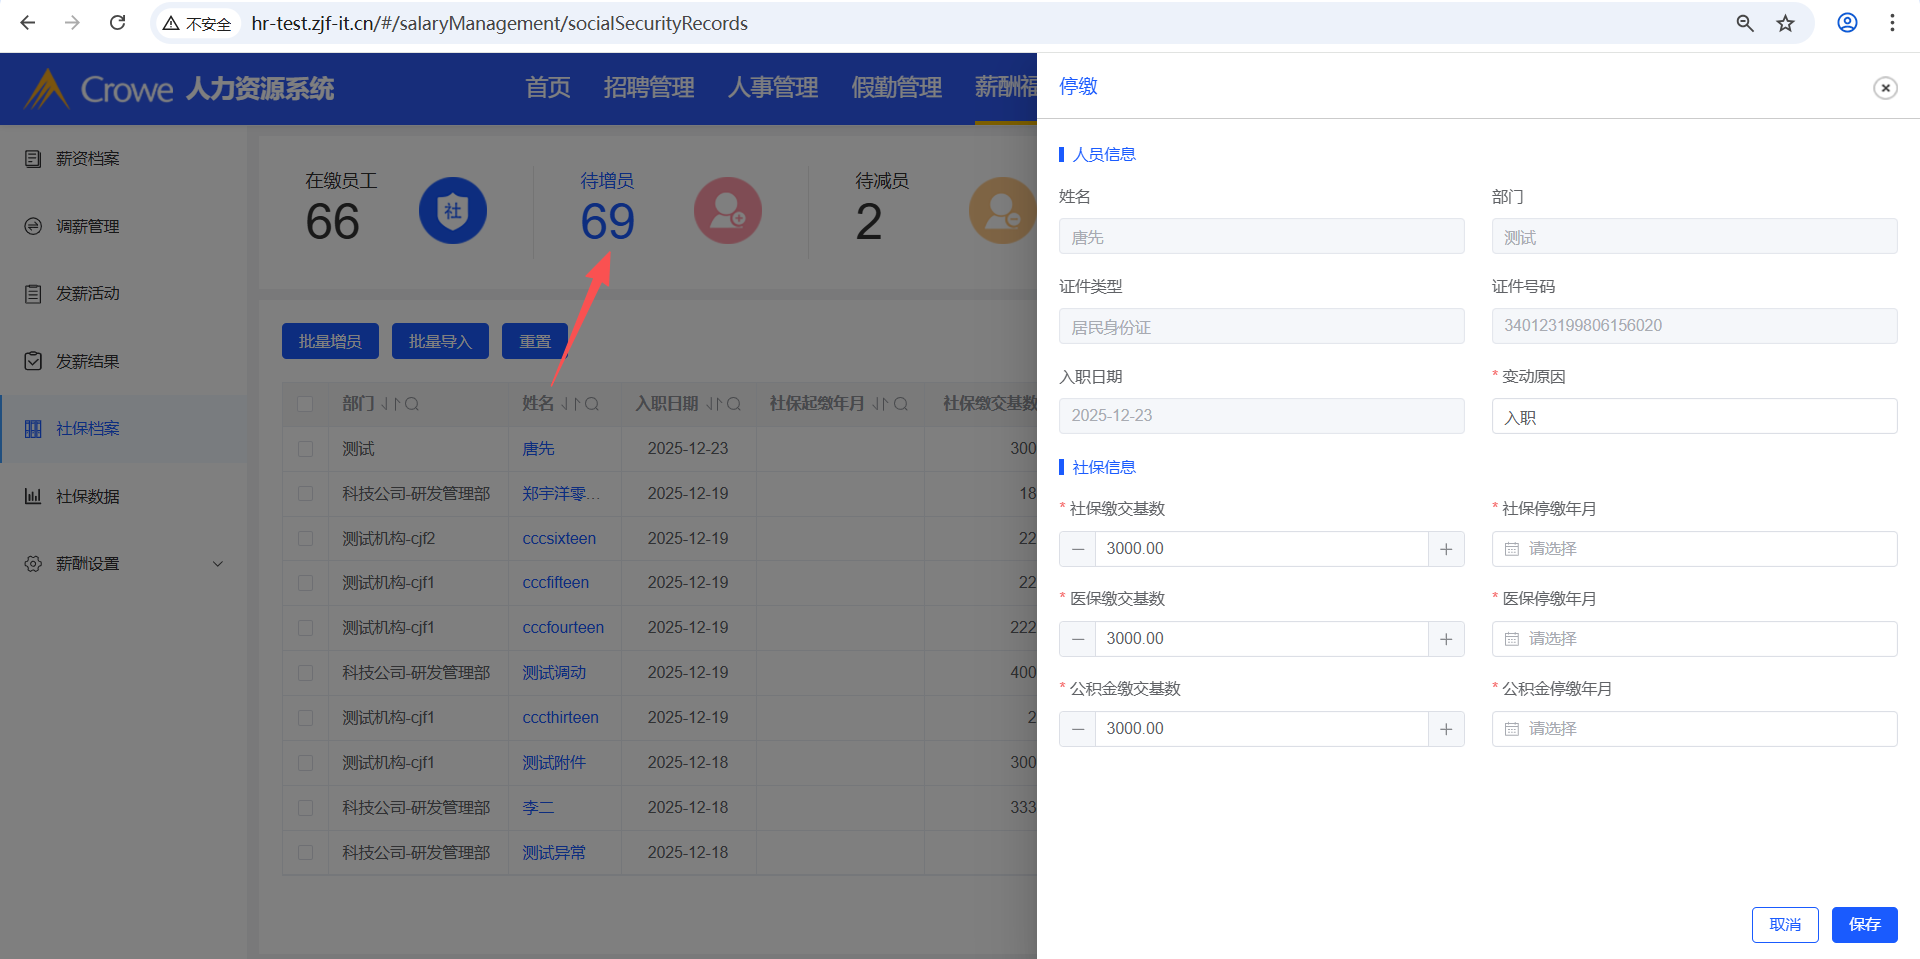Close the 停缴 drawer panel
This screenshot has height=959, width=1920.
click(1885, 88)
